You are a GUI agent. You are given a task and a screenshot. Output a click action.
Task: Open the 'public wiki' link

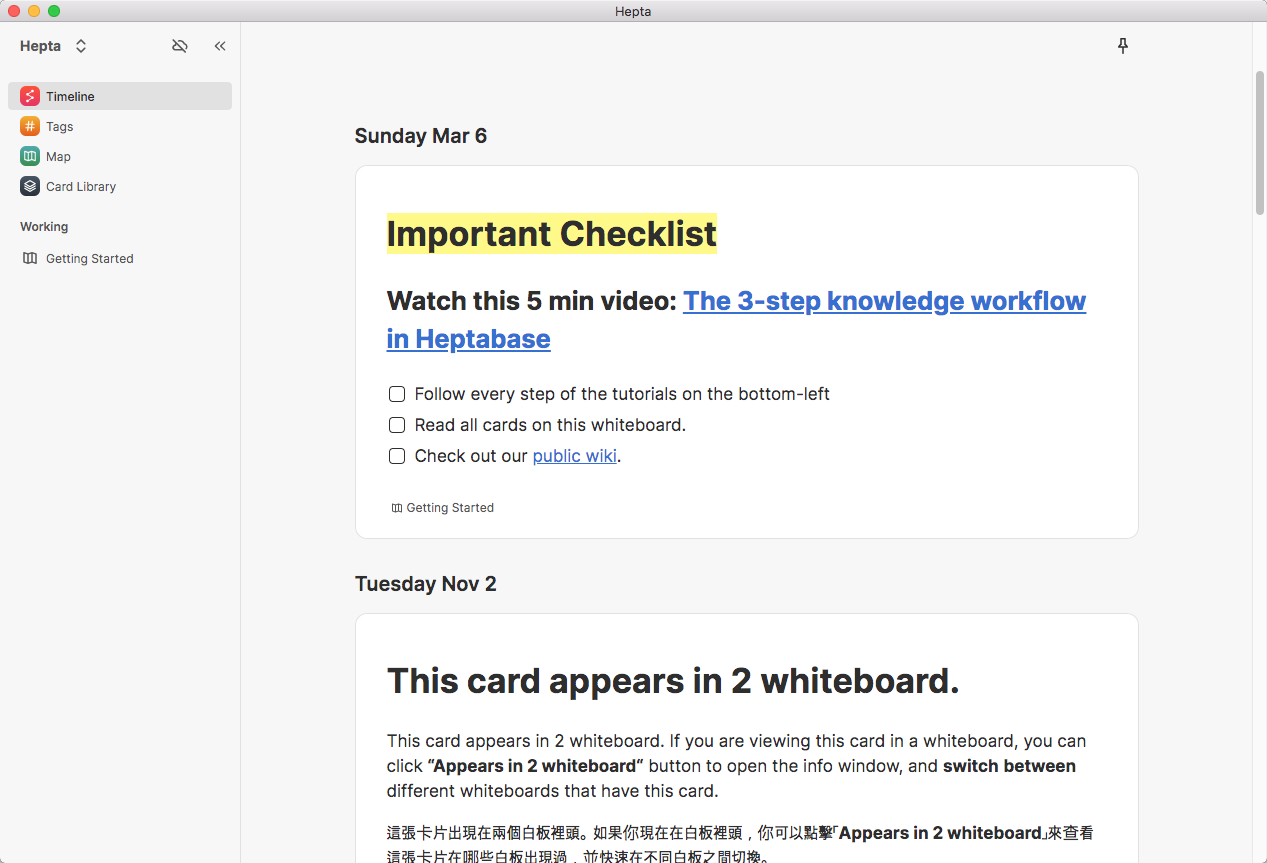pos(575,456)
